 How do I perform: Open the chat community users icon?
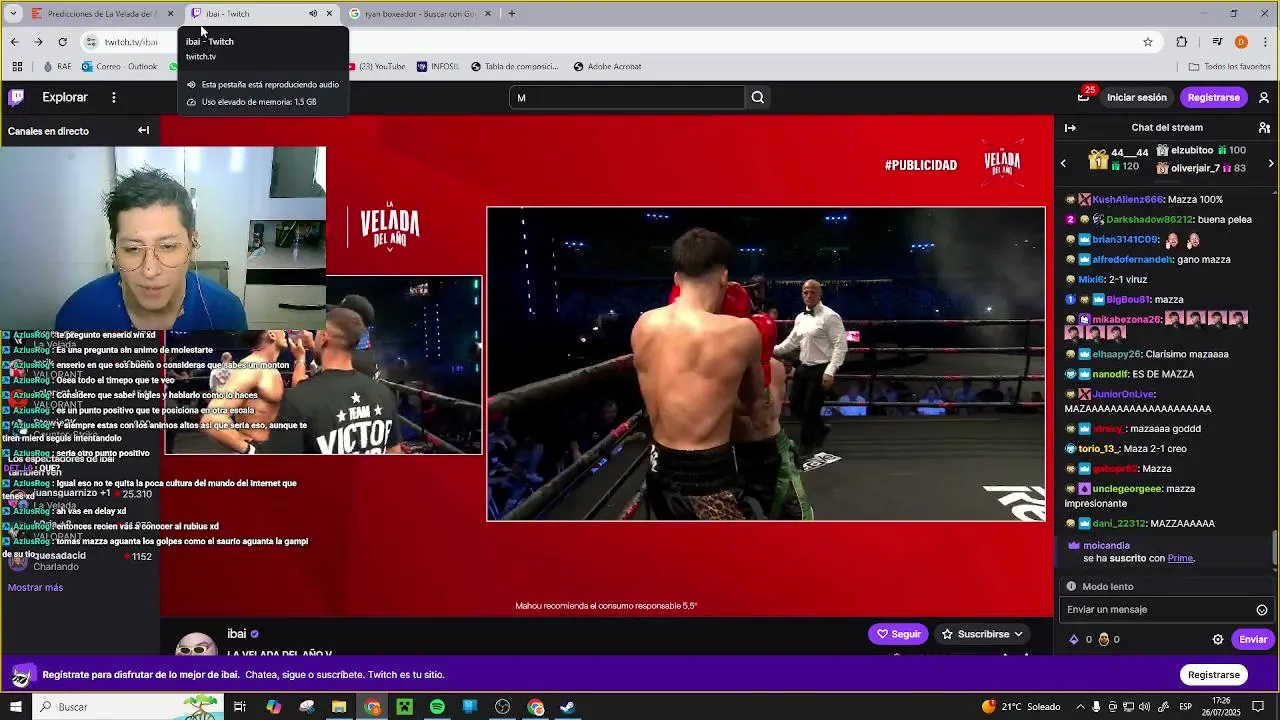(x=1264, y=127)
